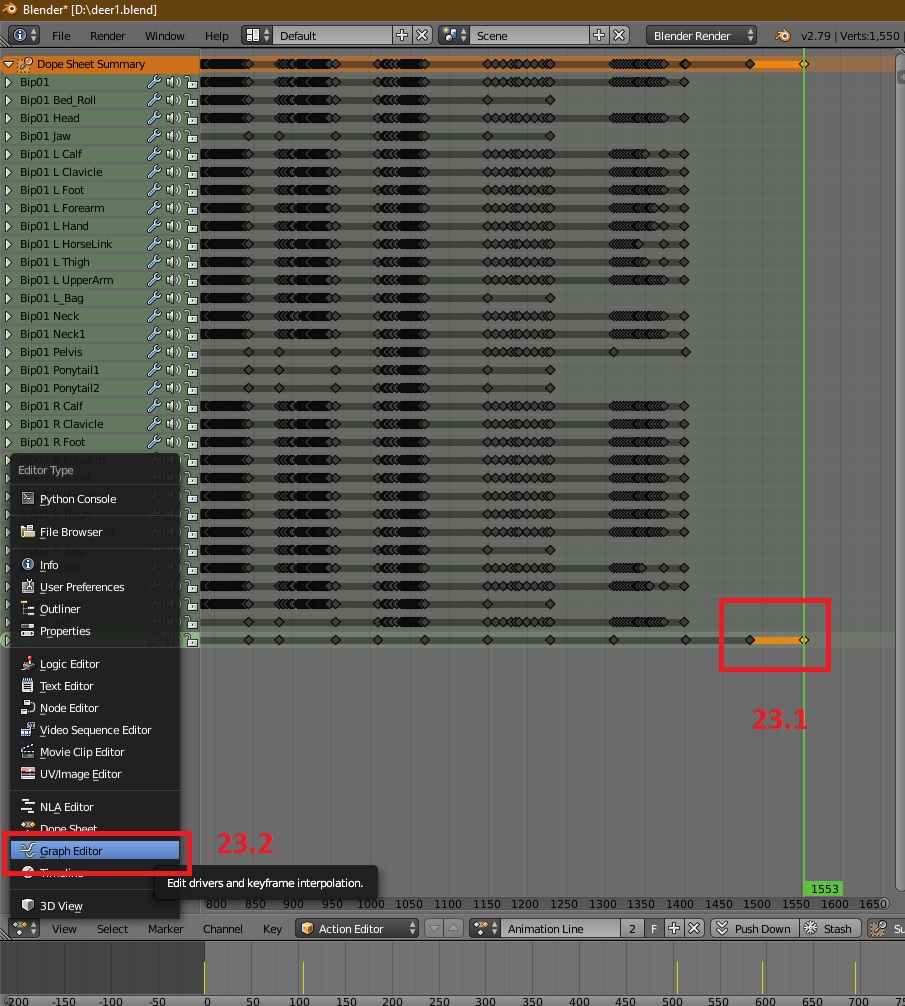Toggle modifiers wrench on Bip01 channel
This screenshot has width=905, height=1006.
pyautogui.click(x=154, y=82)
